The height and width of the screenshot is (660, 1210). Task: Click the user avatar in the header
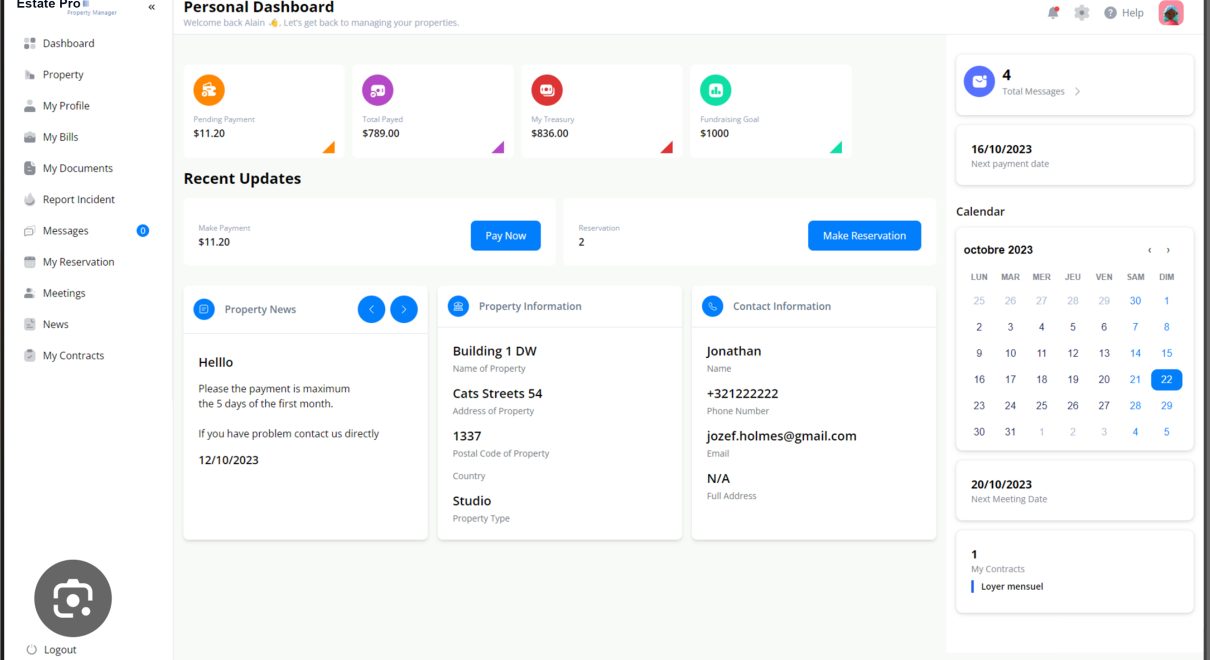click(1171, 13)
